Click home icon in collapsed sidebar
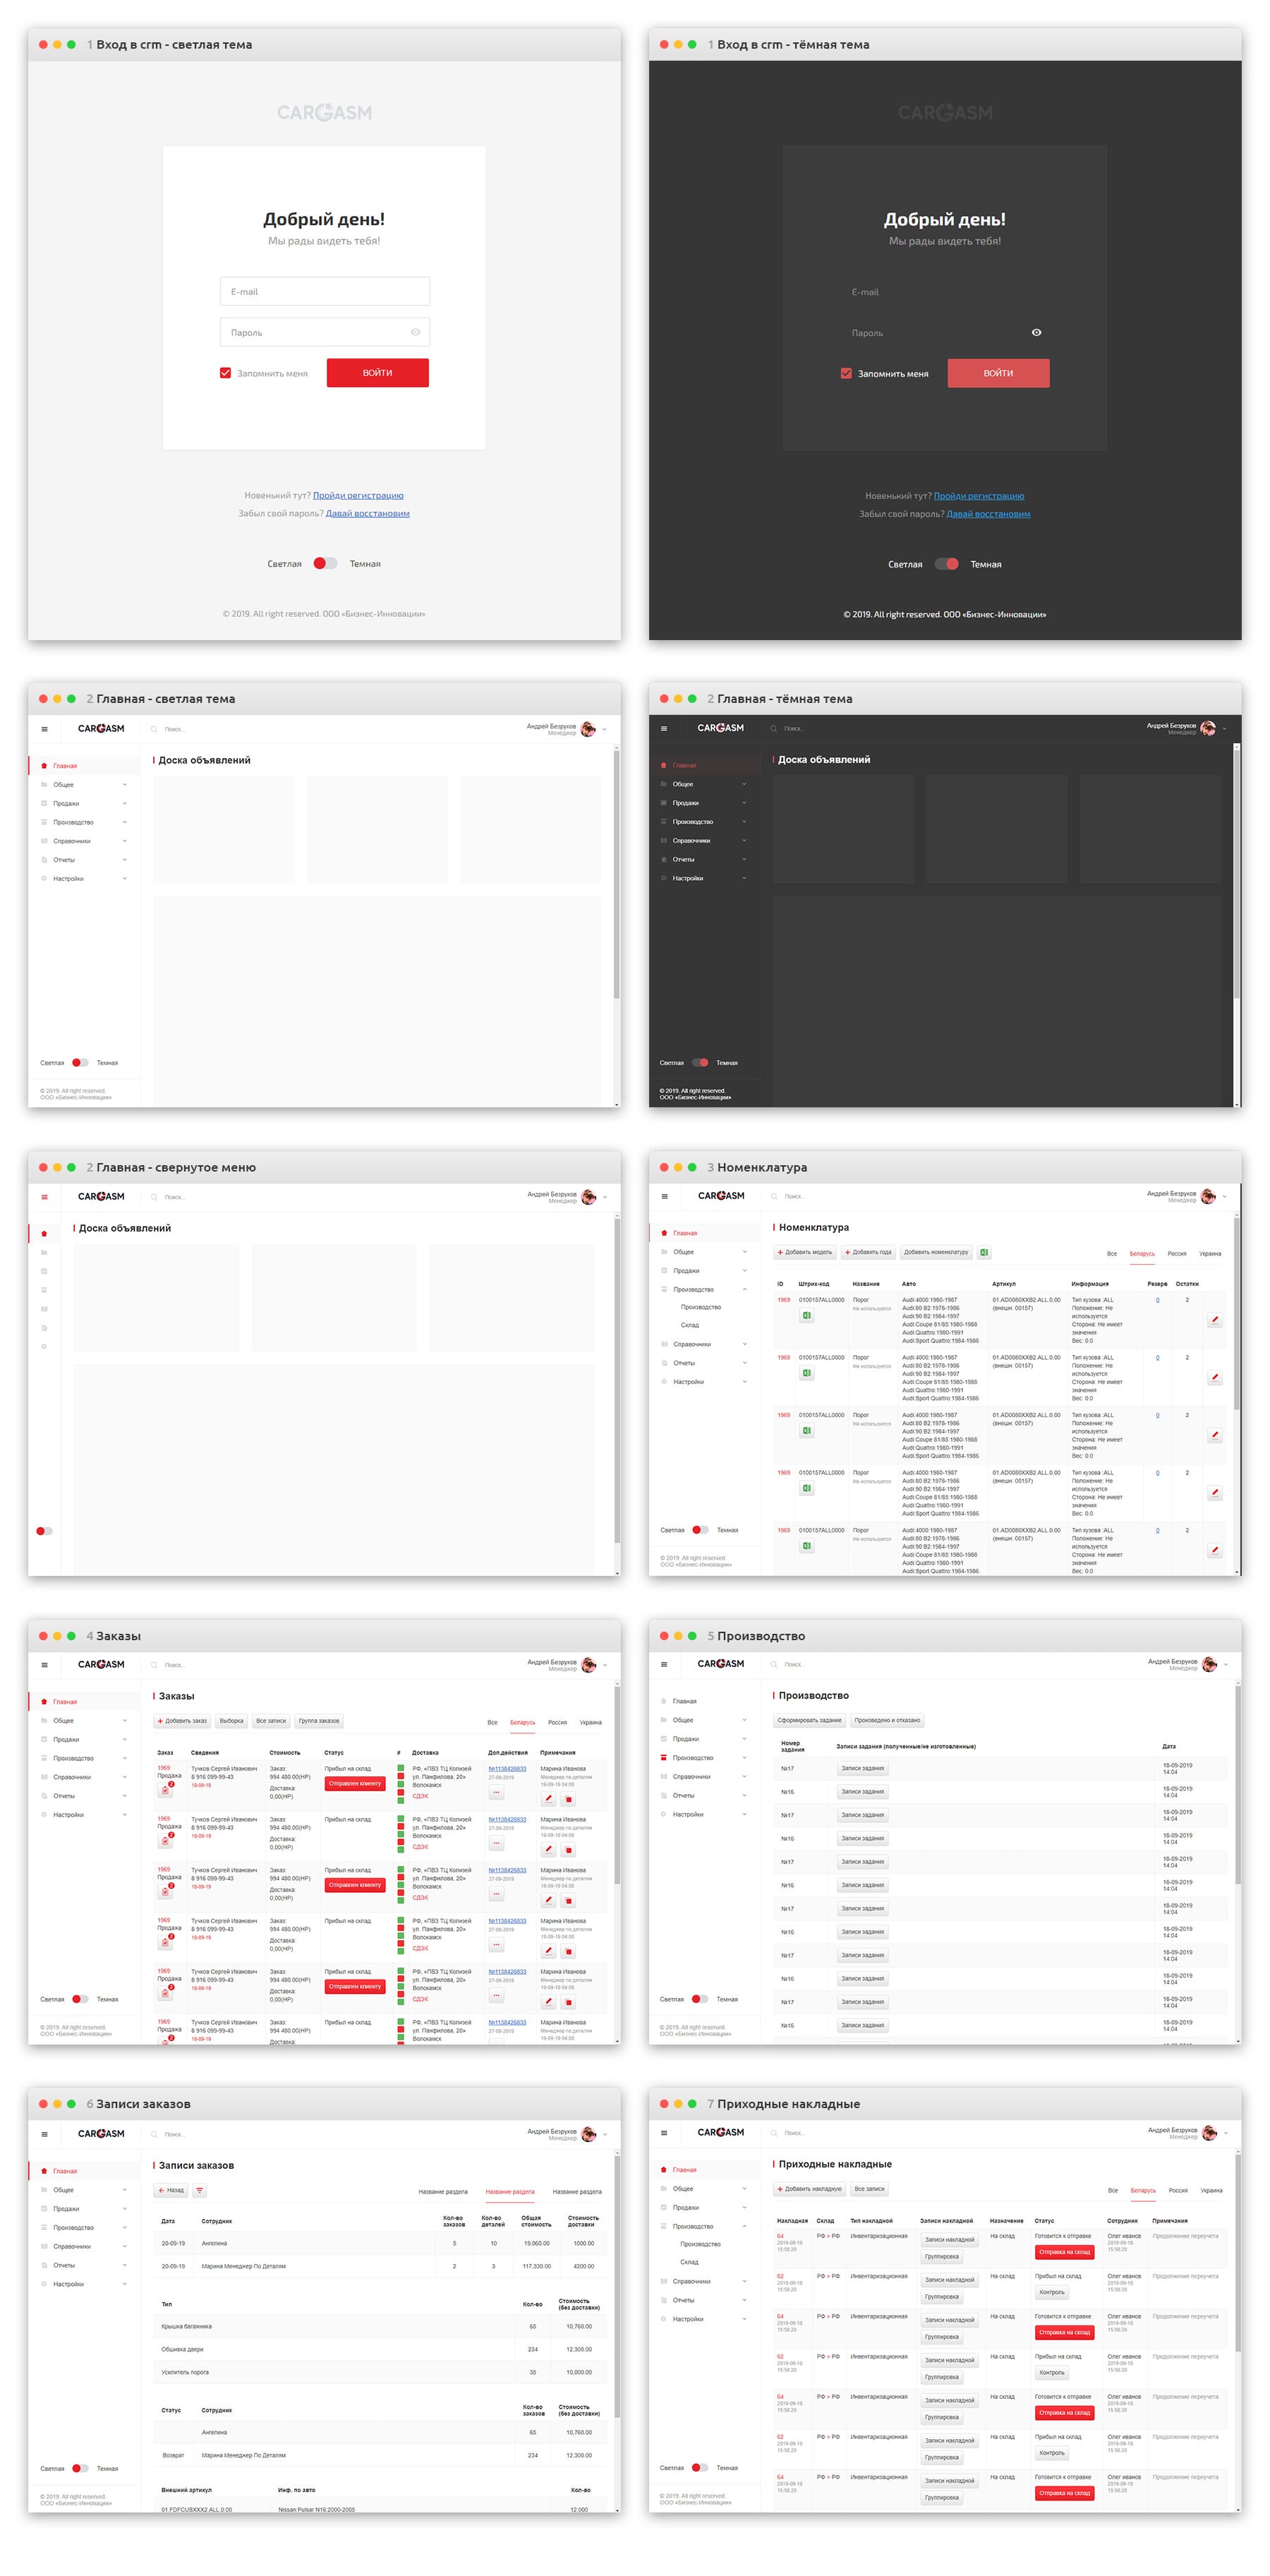 [x=44, y=1233]
